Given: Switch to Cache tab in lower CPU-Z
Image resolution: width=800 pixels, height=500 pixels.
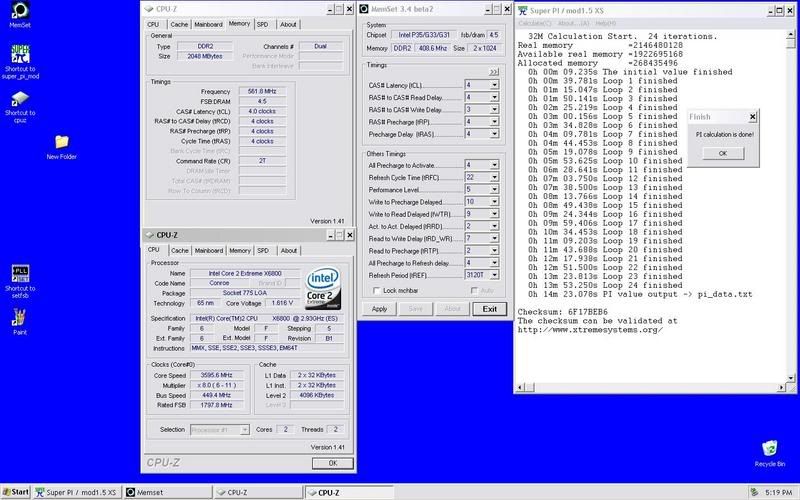Looking at the screenshot, I should point(180,251).
